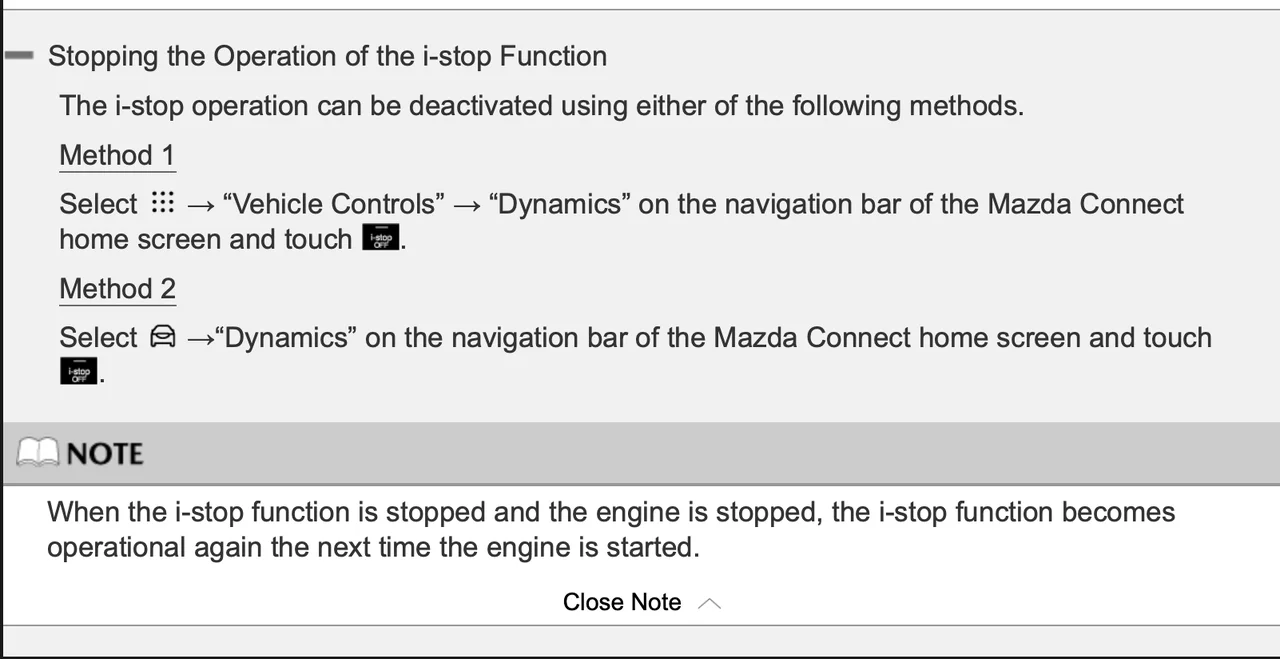This screenshot has width=1280, height=659.
Task: Select the underlined Method 1 heading
Action: 117,155
